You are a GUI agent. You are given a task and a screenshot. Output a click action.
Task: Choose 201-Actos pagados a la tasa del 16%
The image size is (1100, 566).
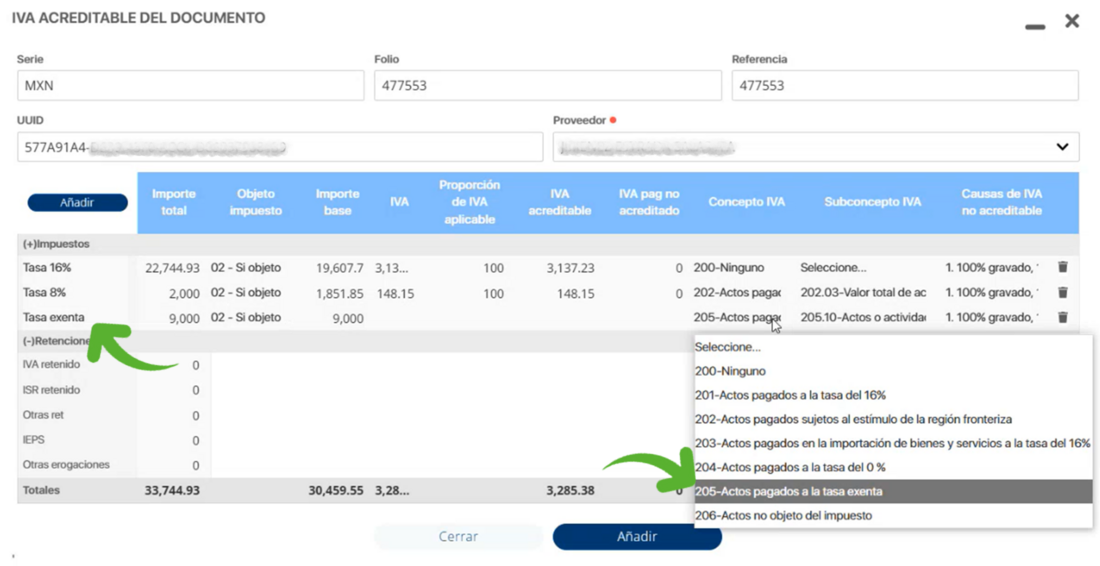click(790, 395)
